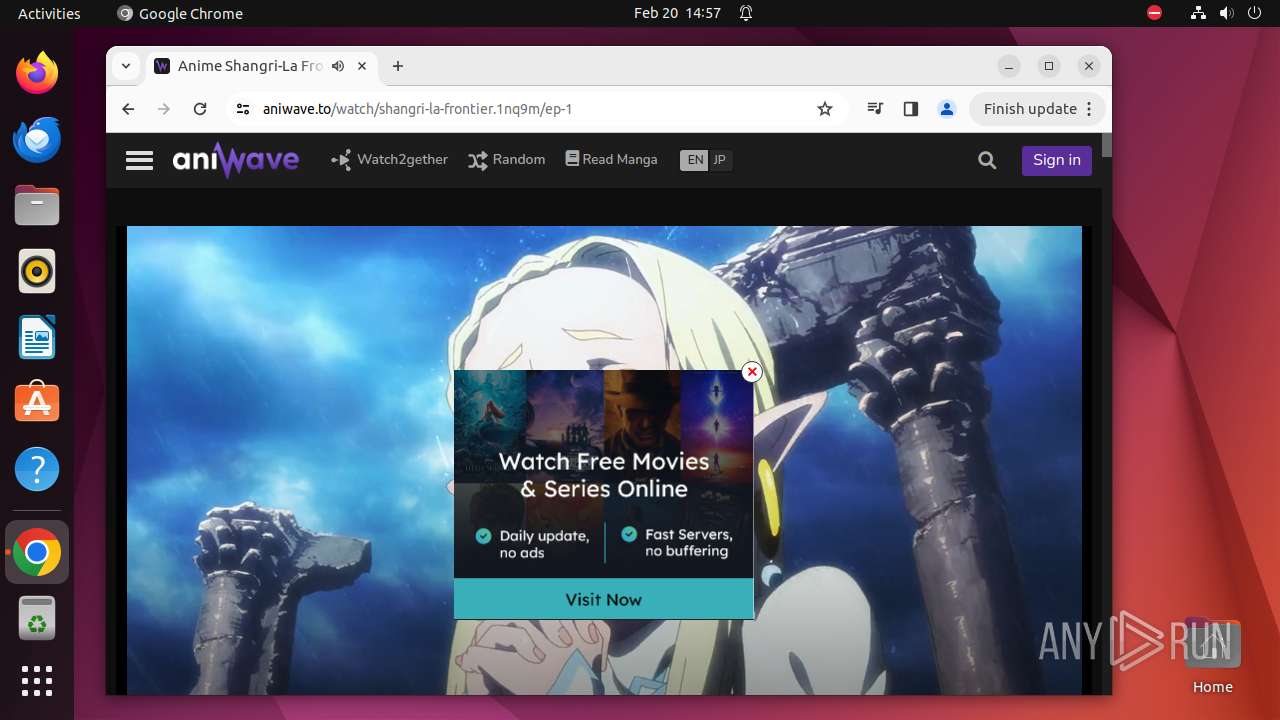Image resolution: width=1280 pixels, height=720 pixels.
Task: Open Home folder on desktop
Action: [1212, 657]
